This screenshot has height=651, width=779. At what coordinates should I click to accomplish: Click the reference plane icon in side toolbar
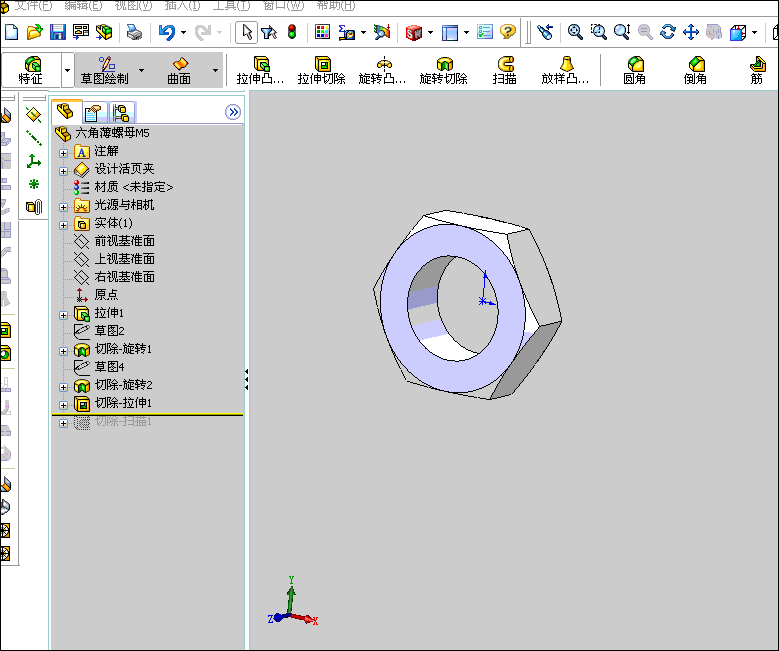click(x=33, y=115)
